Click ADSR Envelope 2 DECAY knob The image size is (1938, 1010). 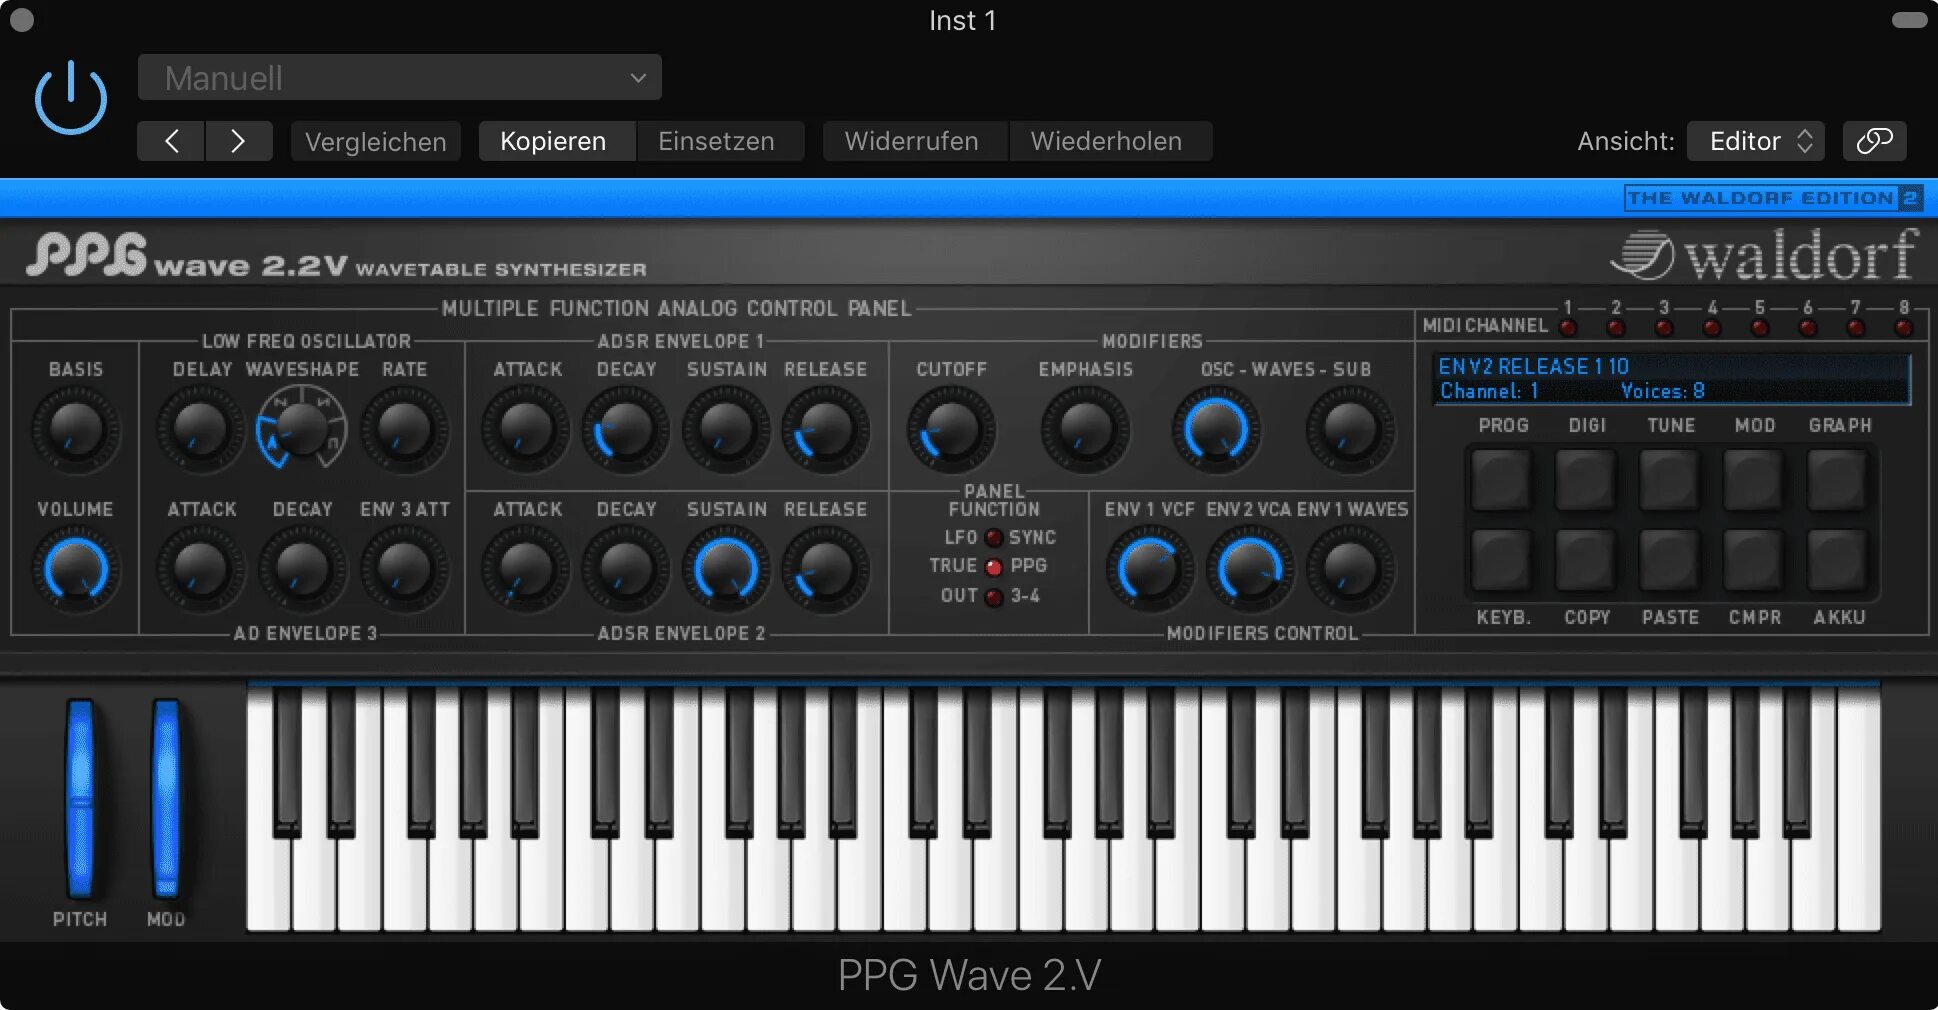(626, 569)
